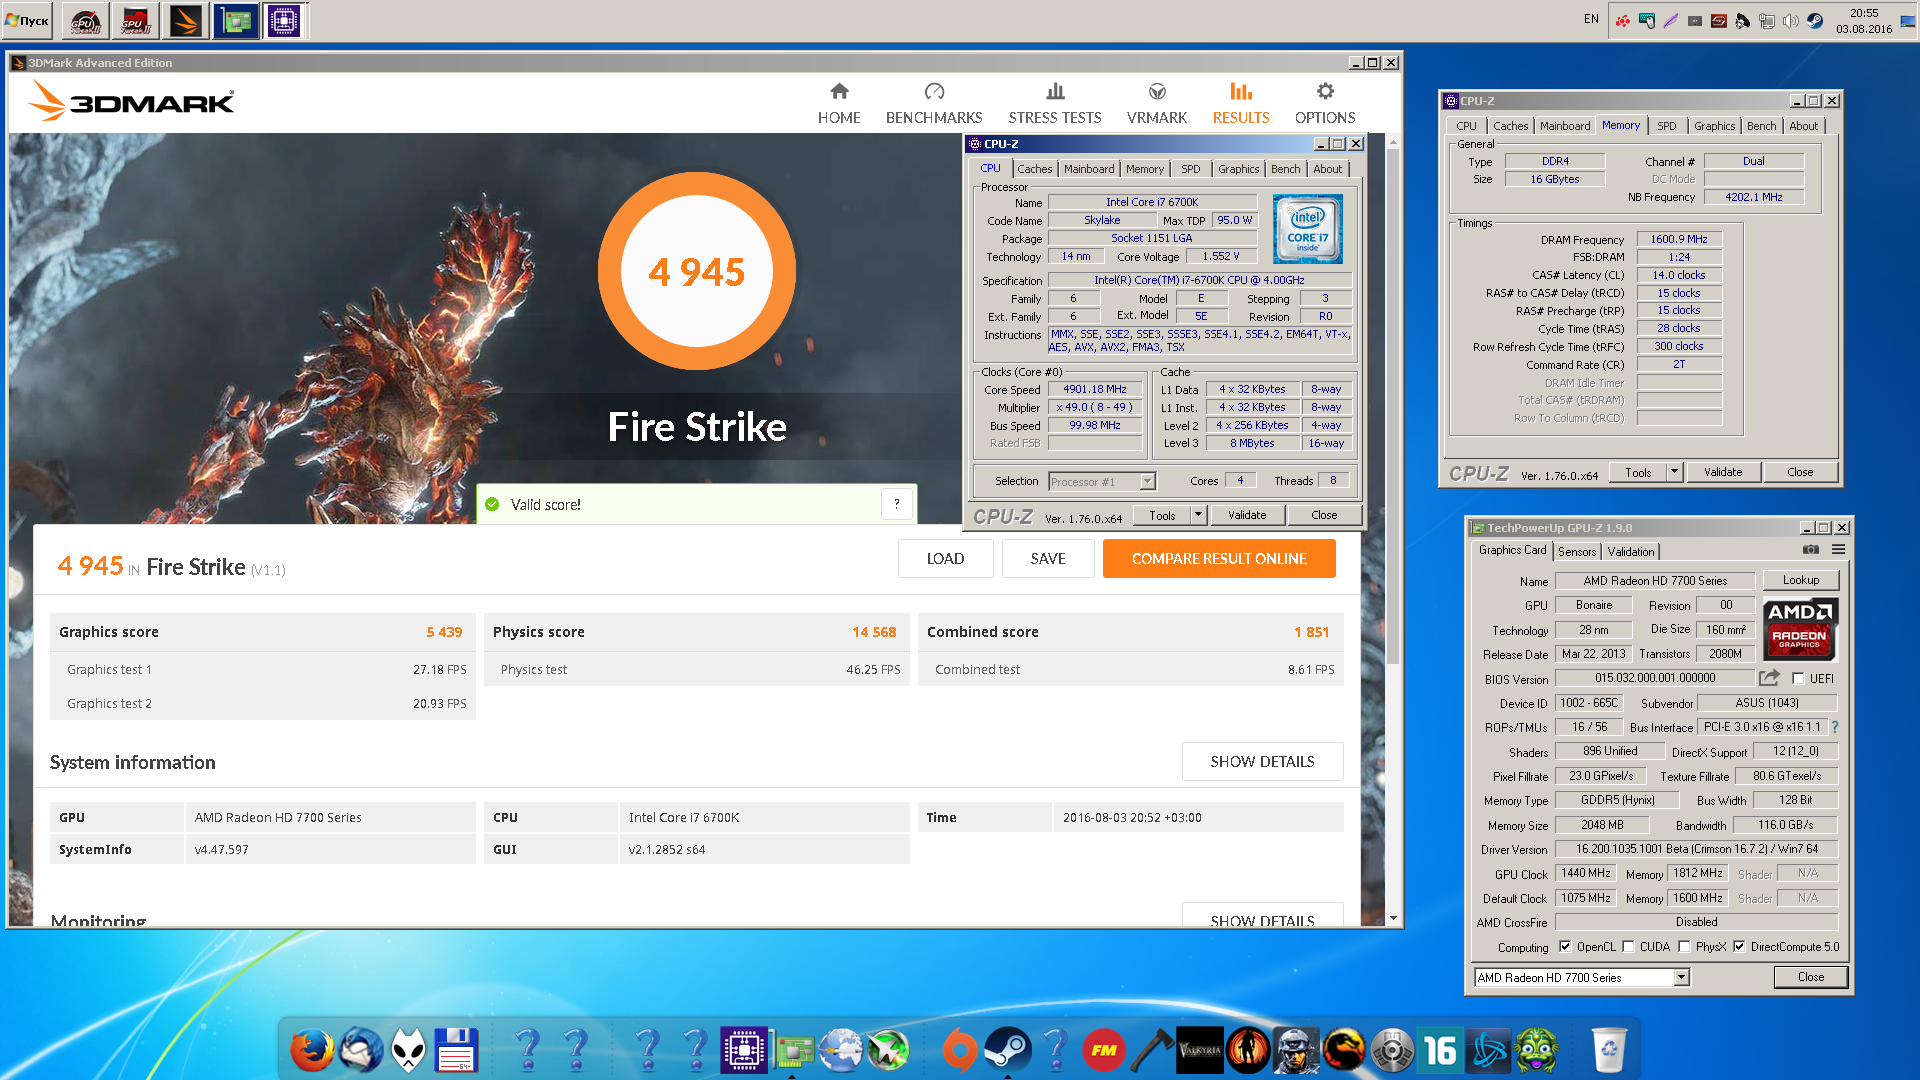Toggle the CUDA checkbox
Viewport: 1920px width, 1080px height.
pyautogui.click(x=1628, y=947)
